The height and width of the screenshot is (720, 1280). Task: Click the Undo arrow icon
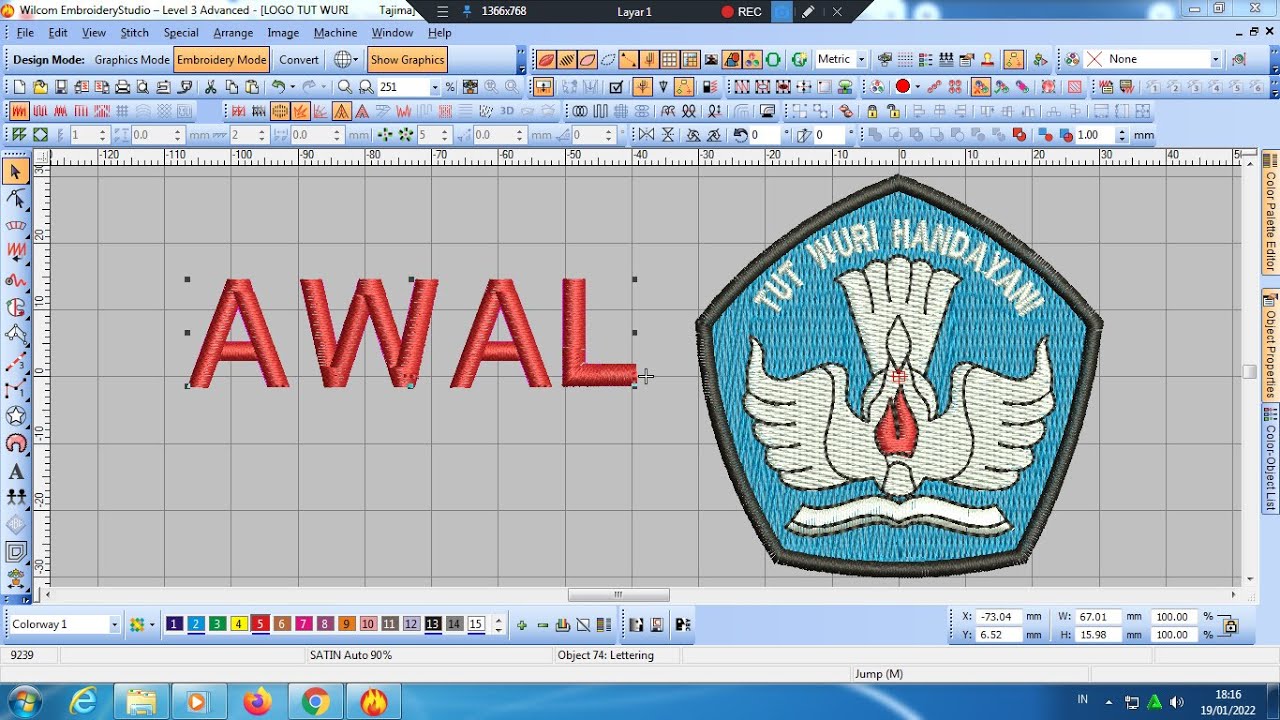point(279,87)
